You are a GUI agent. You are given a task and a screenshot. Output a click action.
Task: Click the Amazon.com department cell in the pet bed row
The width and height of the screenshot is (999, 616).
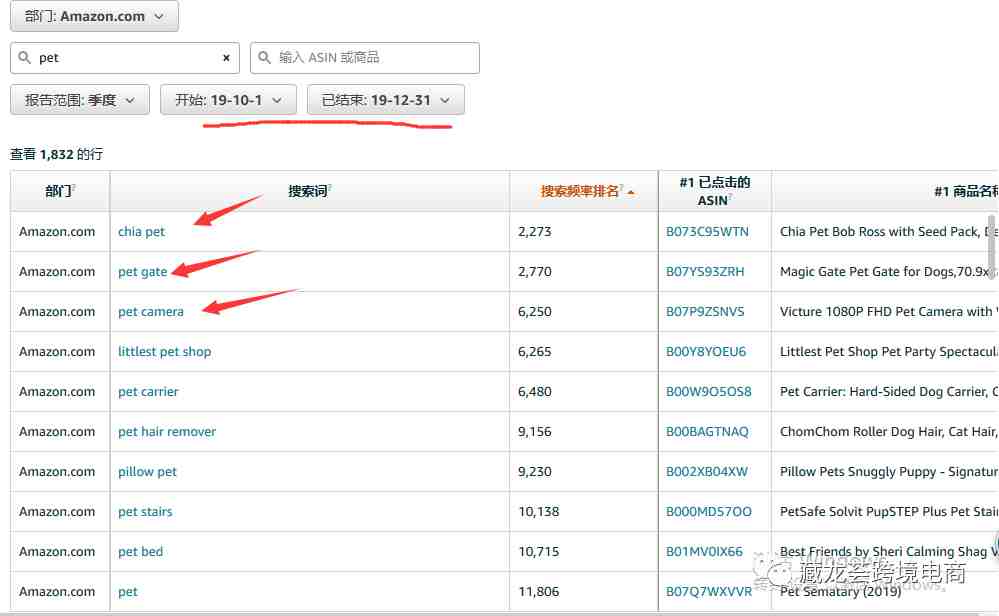(57, 552)
